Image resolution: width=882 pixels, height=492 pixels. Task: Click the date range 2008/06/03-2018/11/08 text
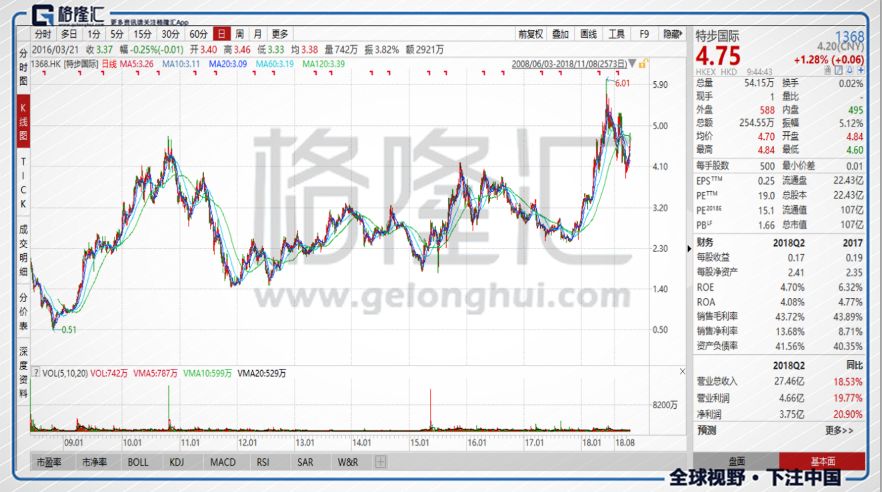point(569,64)
